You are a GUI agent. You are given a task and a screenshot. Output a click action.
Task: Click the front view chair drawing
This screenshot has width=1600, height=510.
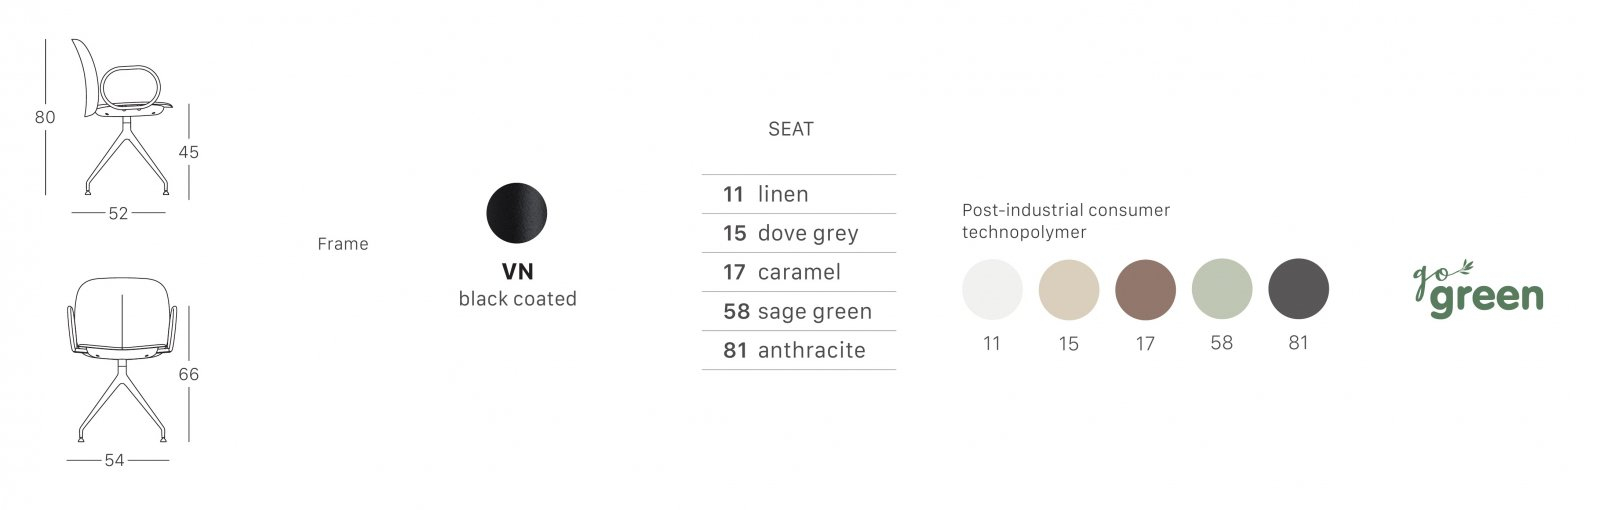[122, 360]
